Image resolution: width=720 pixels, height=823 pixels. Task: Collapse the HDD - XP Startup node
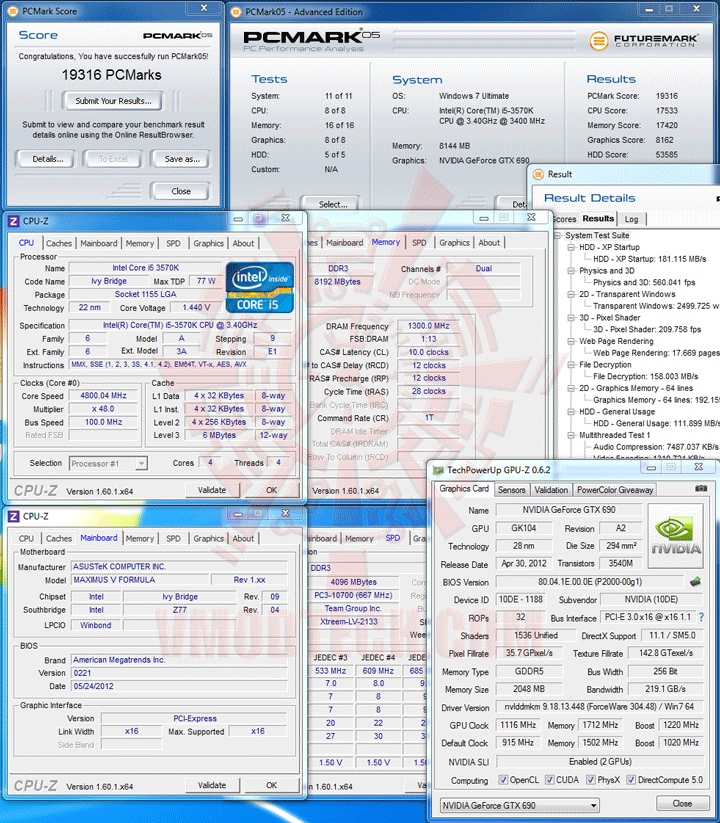571,247
